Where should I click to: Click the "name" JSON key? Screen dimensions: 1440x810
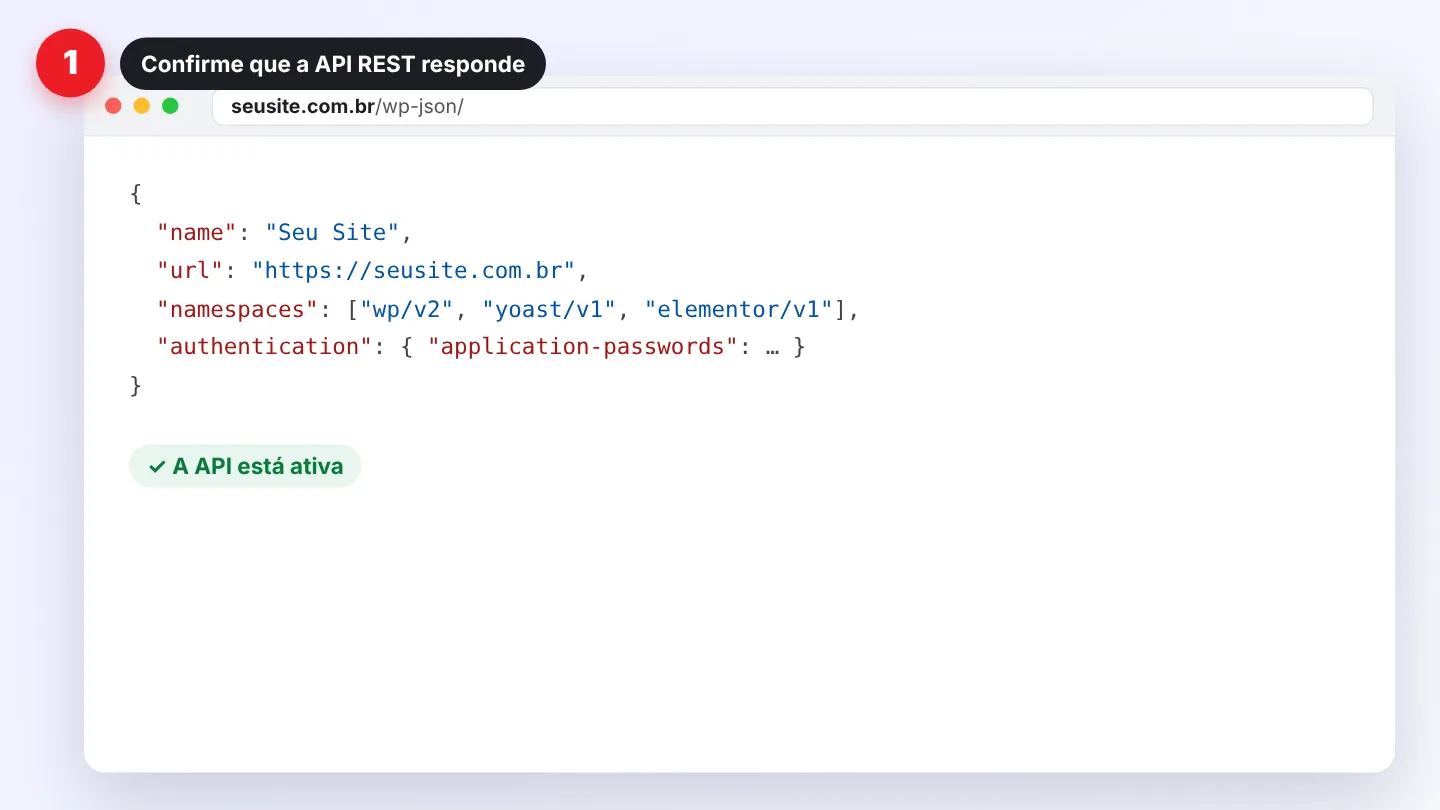pyautogui.click(x=197, y=232)
